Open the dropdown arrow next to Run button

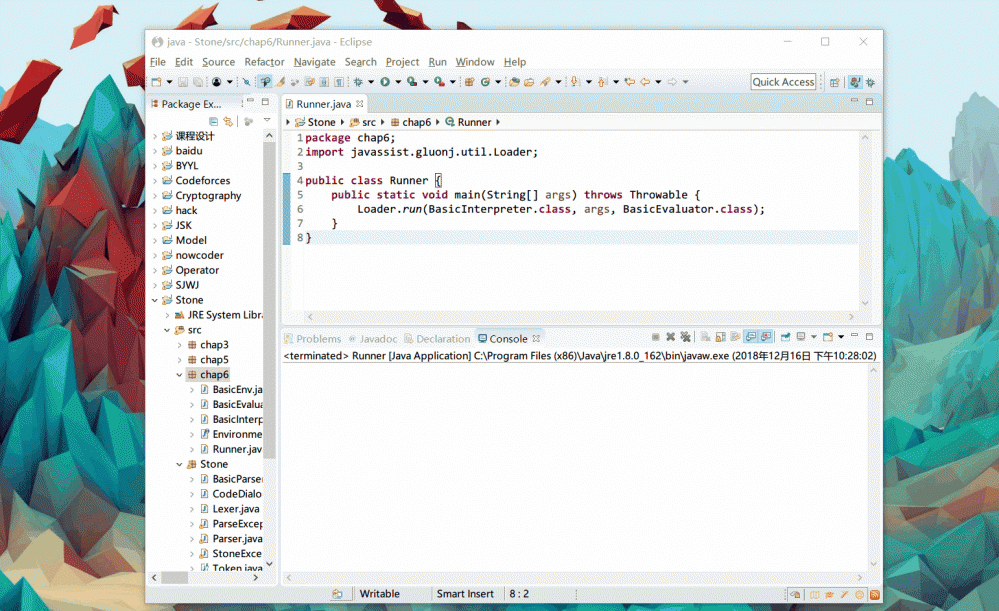(397, 82)
